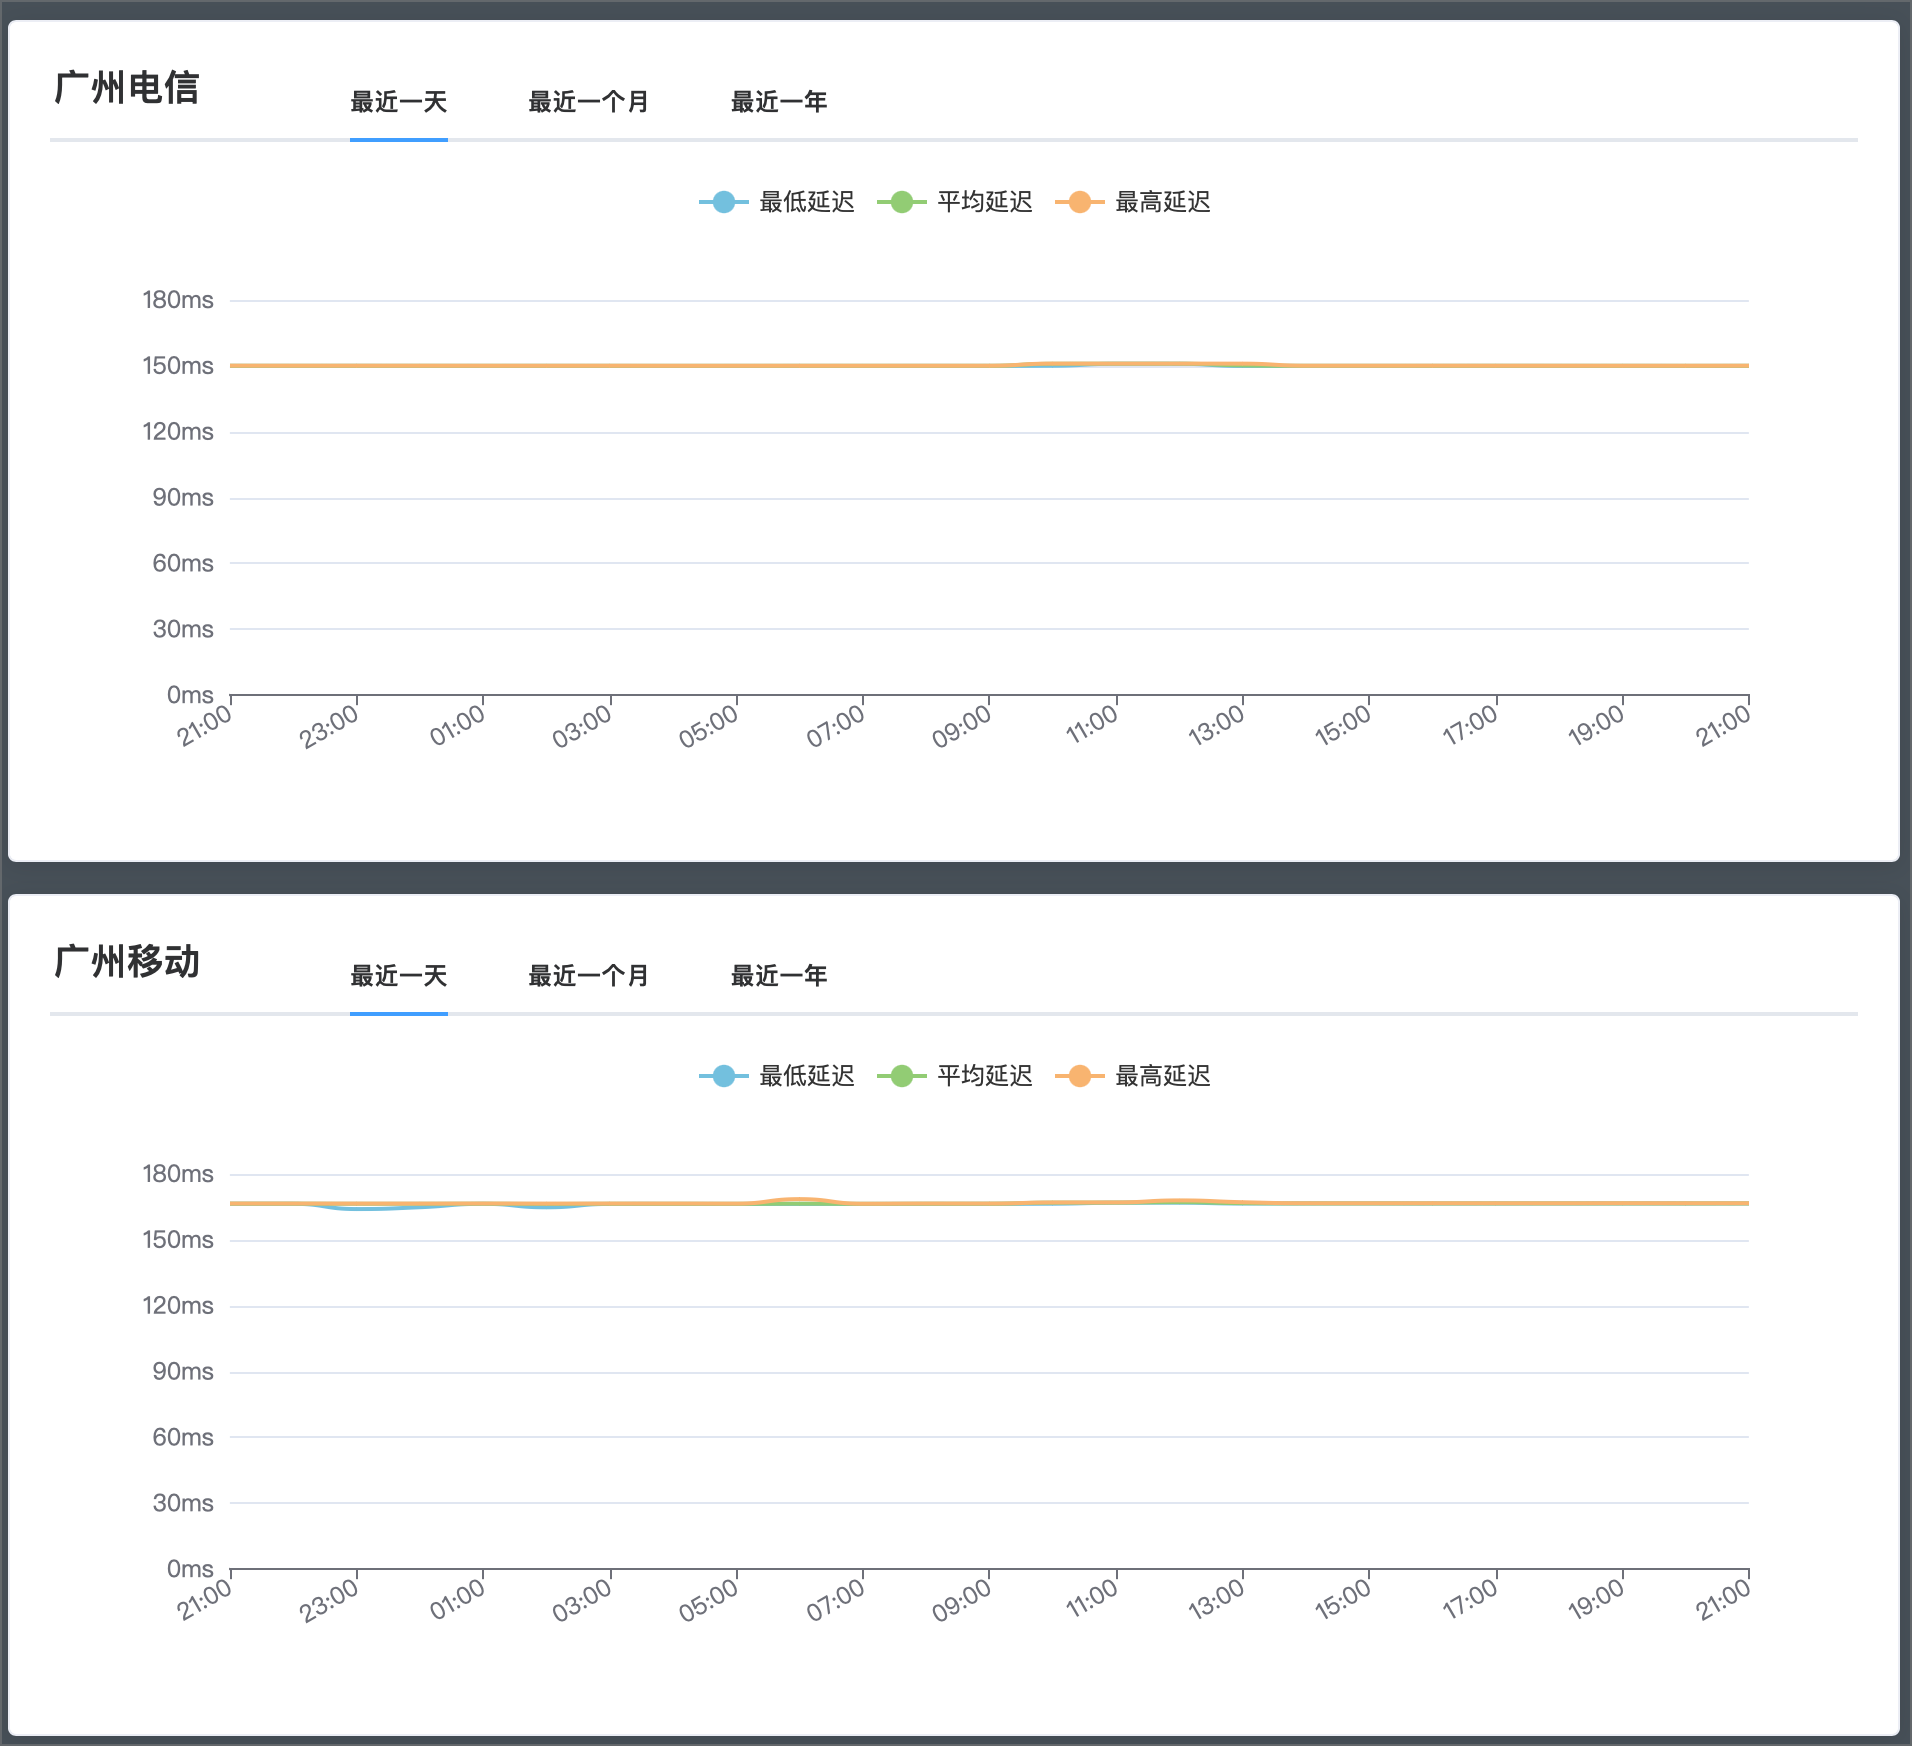The height and width of the screenshot is (1746, 1912).
Task: Toggle 平均延迟 green legend marker in 广州电信 chart
Action: [x=901, y=202]
